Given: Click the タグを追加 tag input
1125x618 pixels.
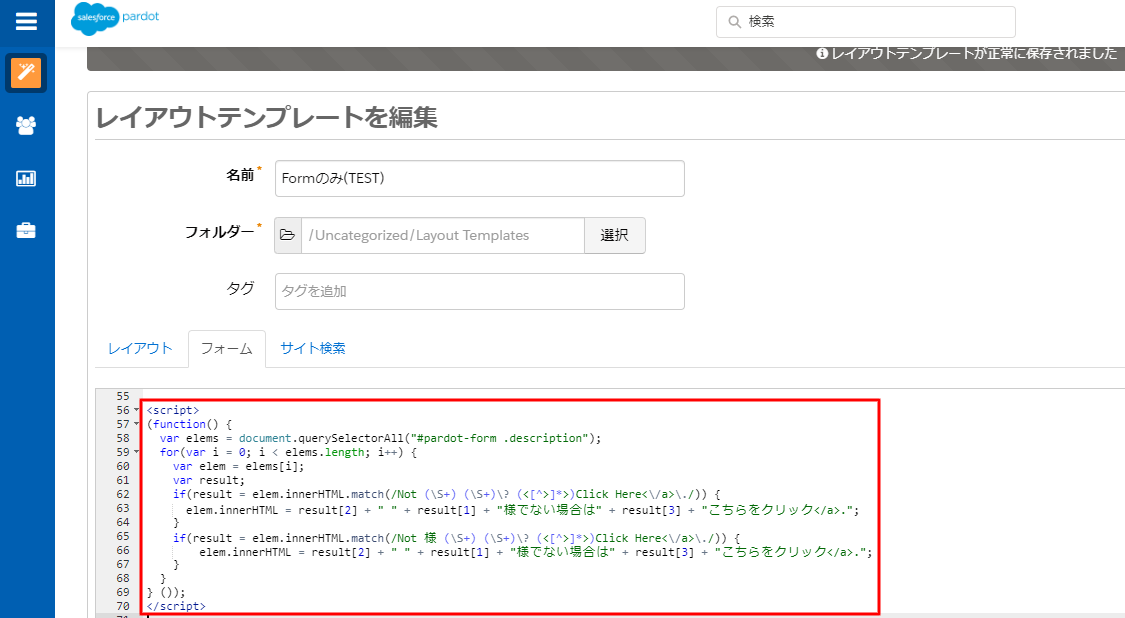Looking at the screenshot, I should pyautogui.click(x=479, y=292).
